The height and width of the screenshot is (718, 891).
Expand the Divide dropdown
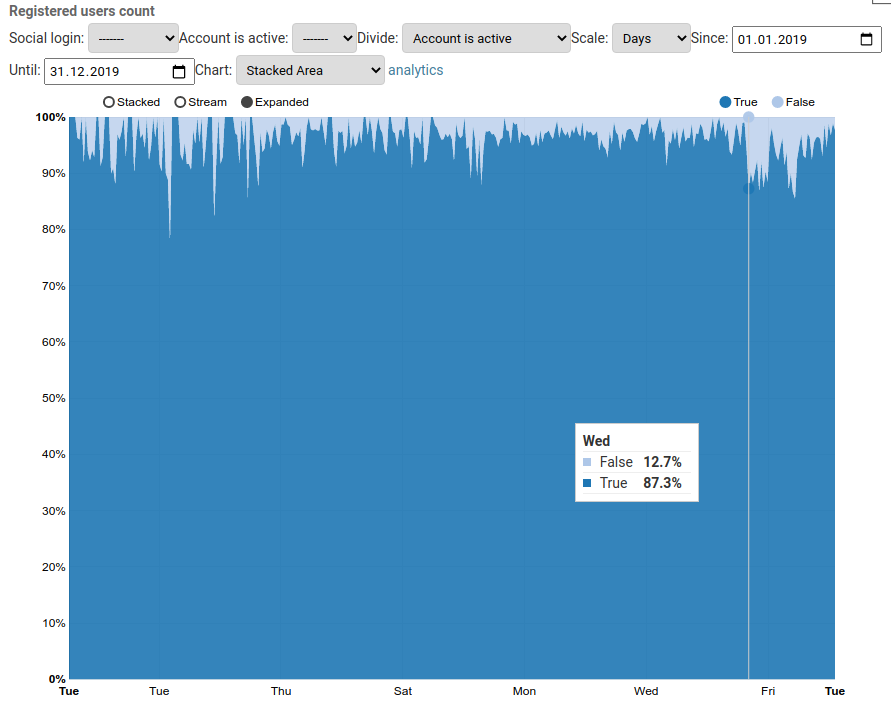point(486,39)
